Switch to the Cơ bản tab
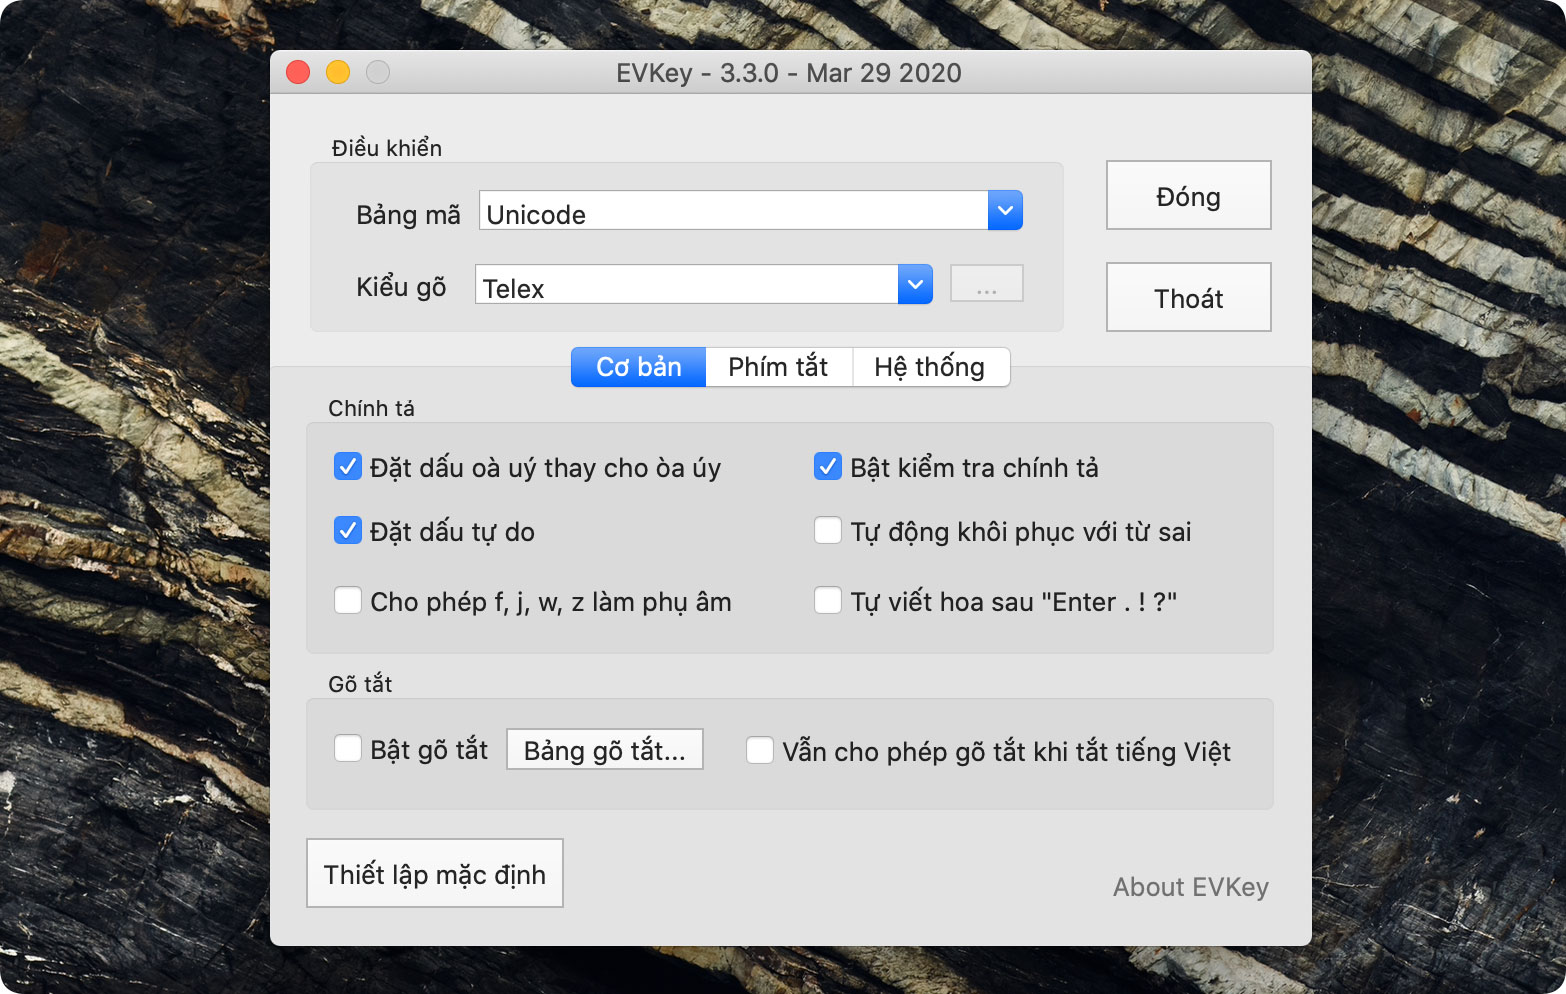1566x994 pixels. [639, 367]
